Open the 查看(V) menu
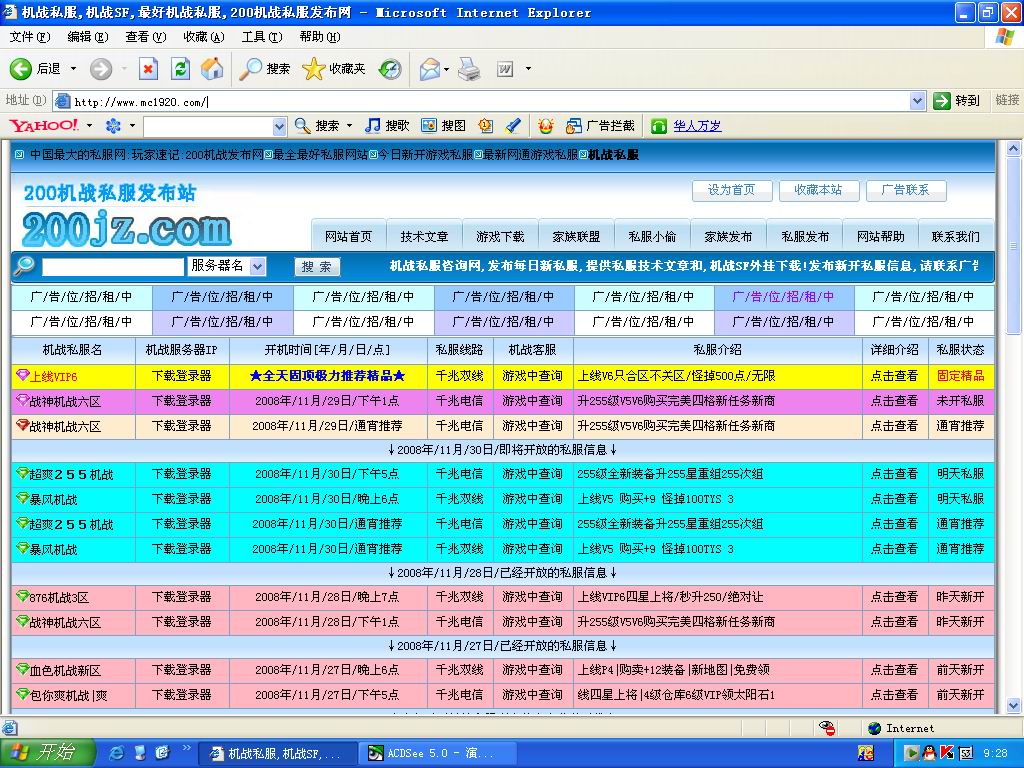Viewport: 1024px width, 768px height. click(x=145, y=36)
